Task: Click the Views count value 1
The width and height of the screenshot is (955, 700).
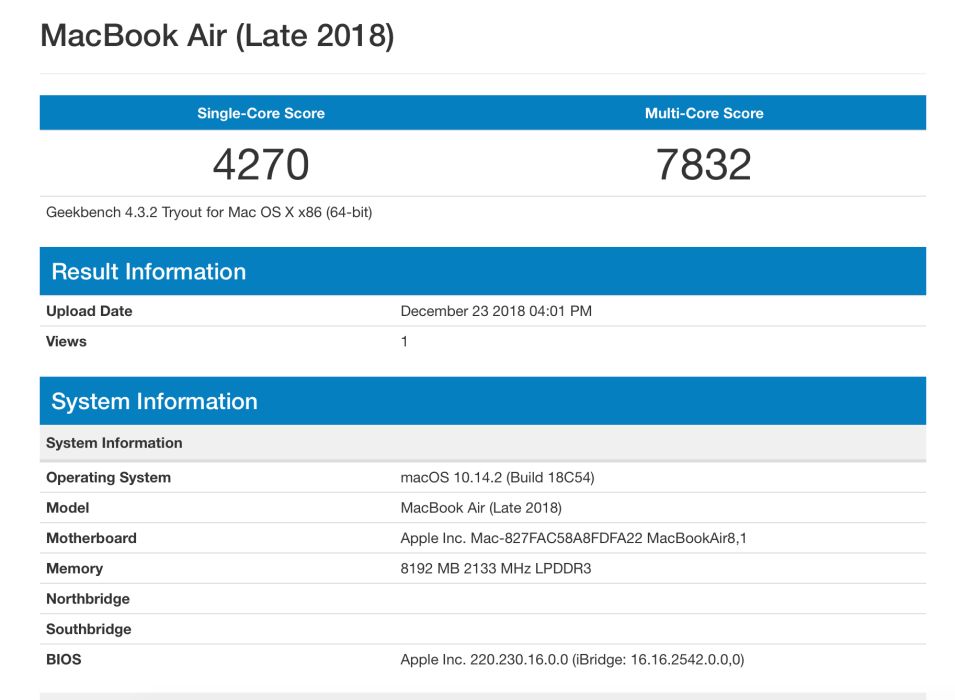Action: [x=404, y=341]
